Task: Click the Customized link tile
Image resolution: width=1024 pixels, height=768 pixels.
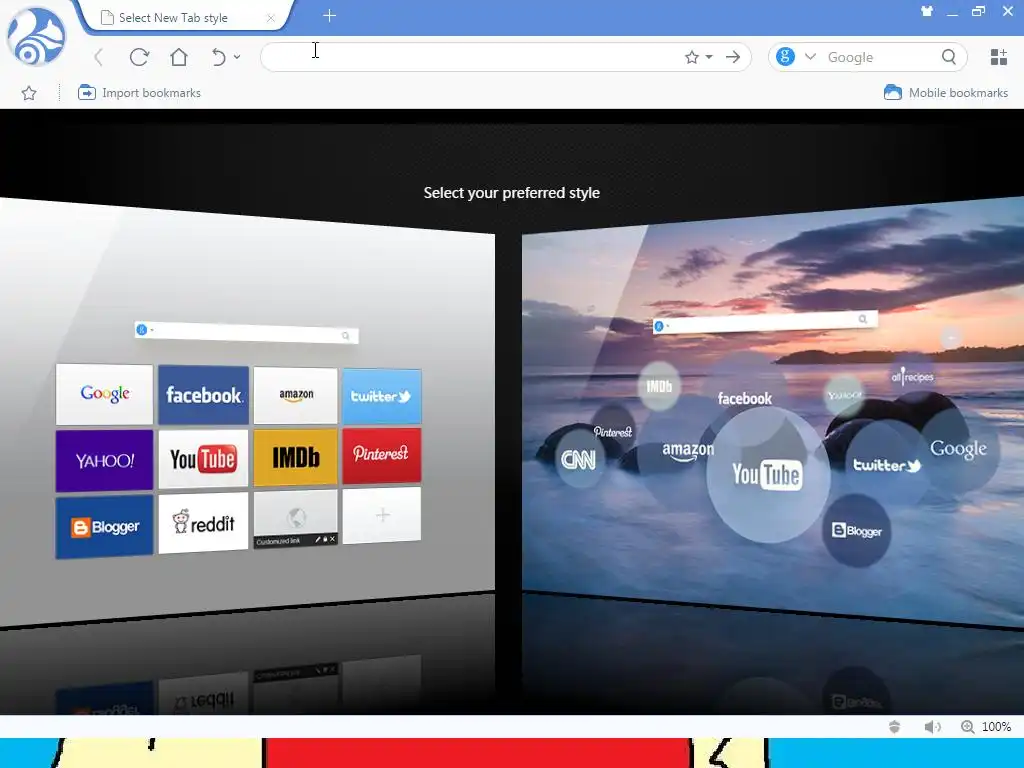Action: [x=296, y=519]
